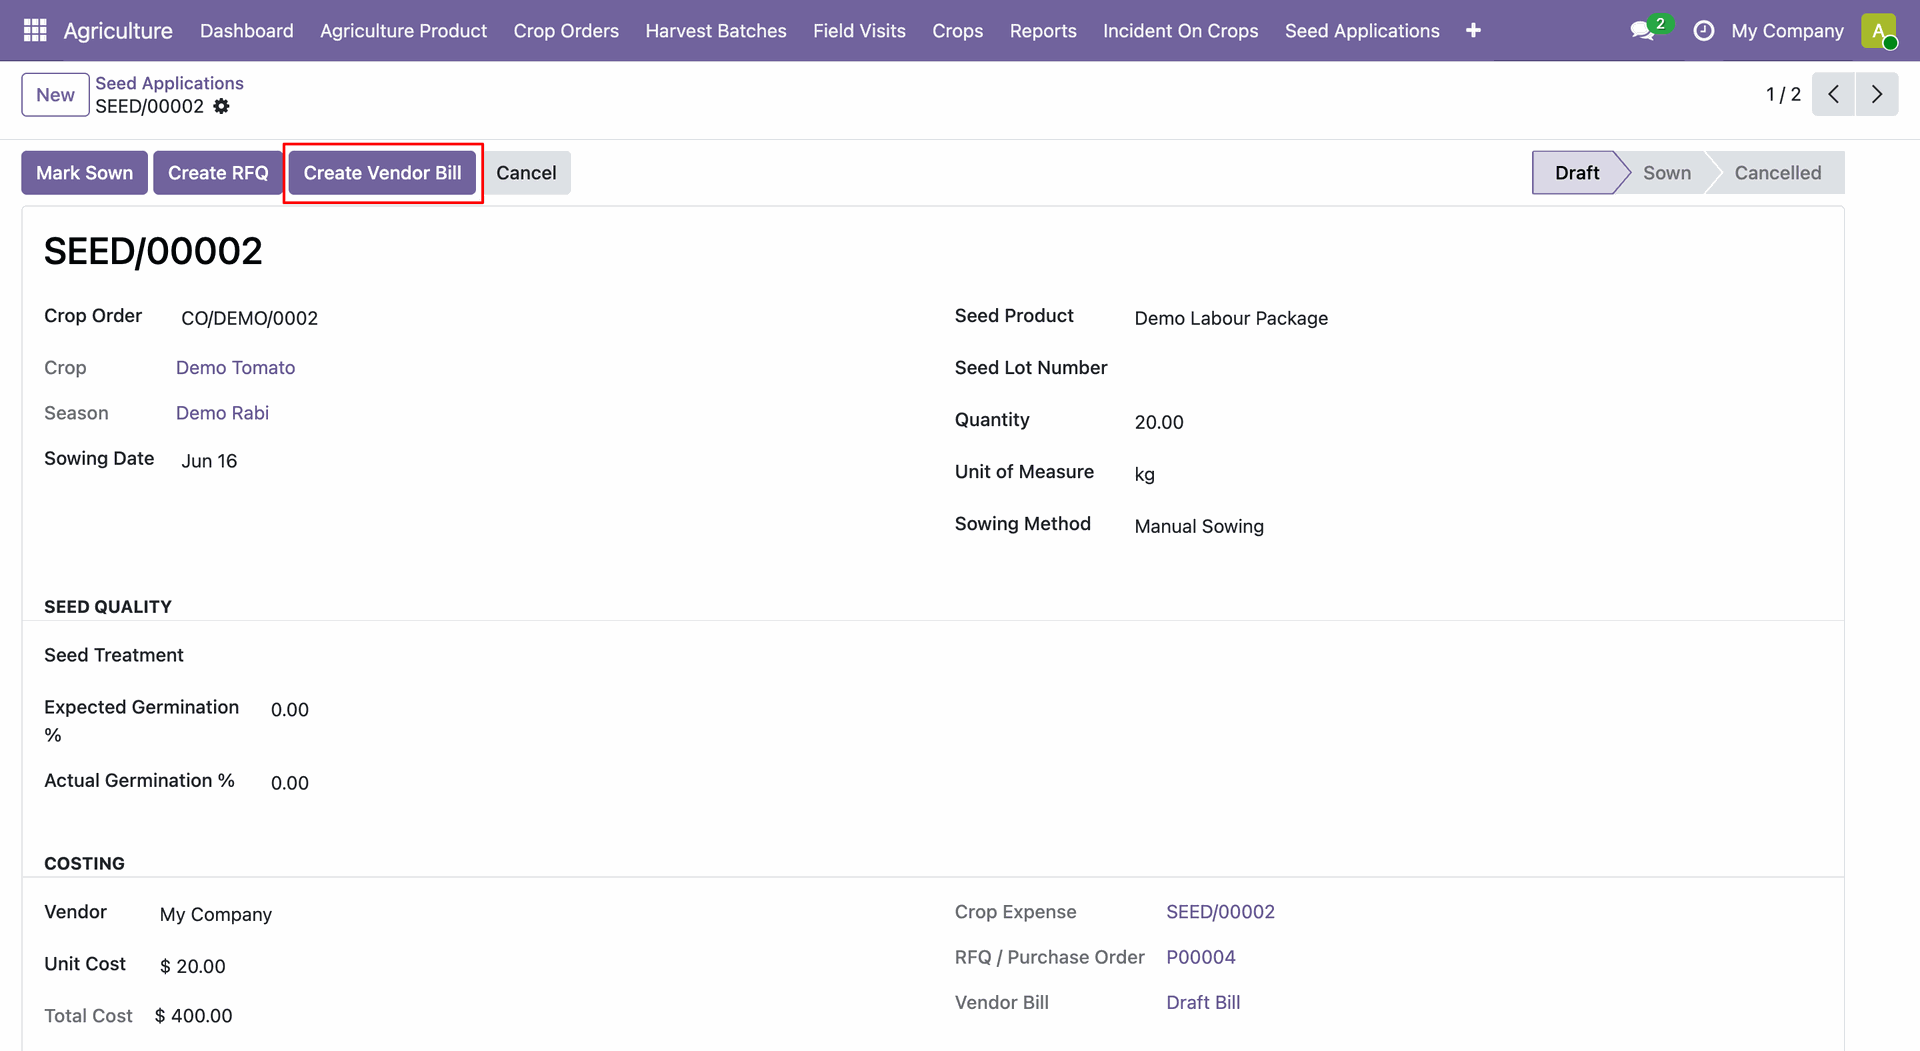The image size is (1920, 1051).
Task: Select the Cancelled status stage
Action: (x=1777, y=173)
